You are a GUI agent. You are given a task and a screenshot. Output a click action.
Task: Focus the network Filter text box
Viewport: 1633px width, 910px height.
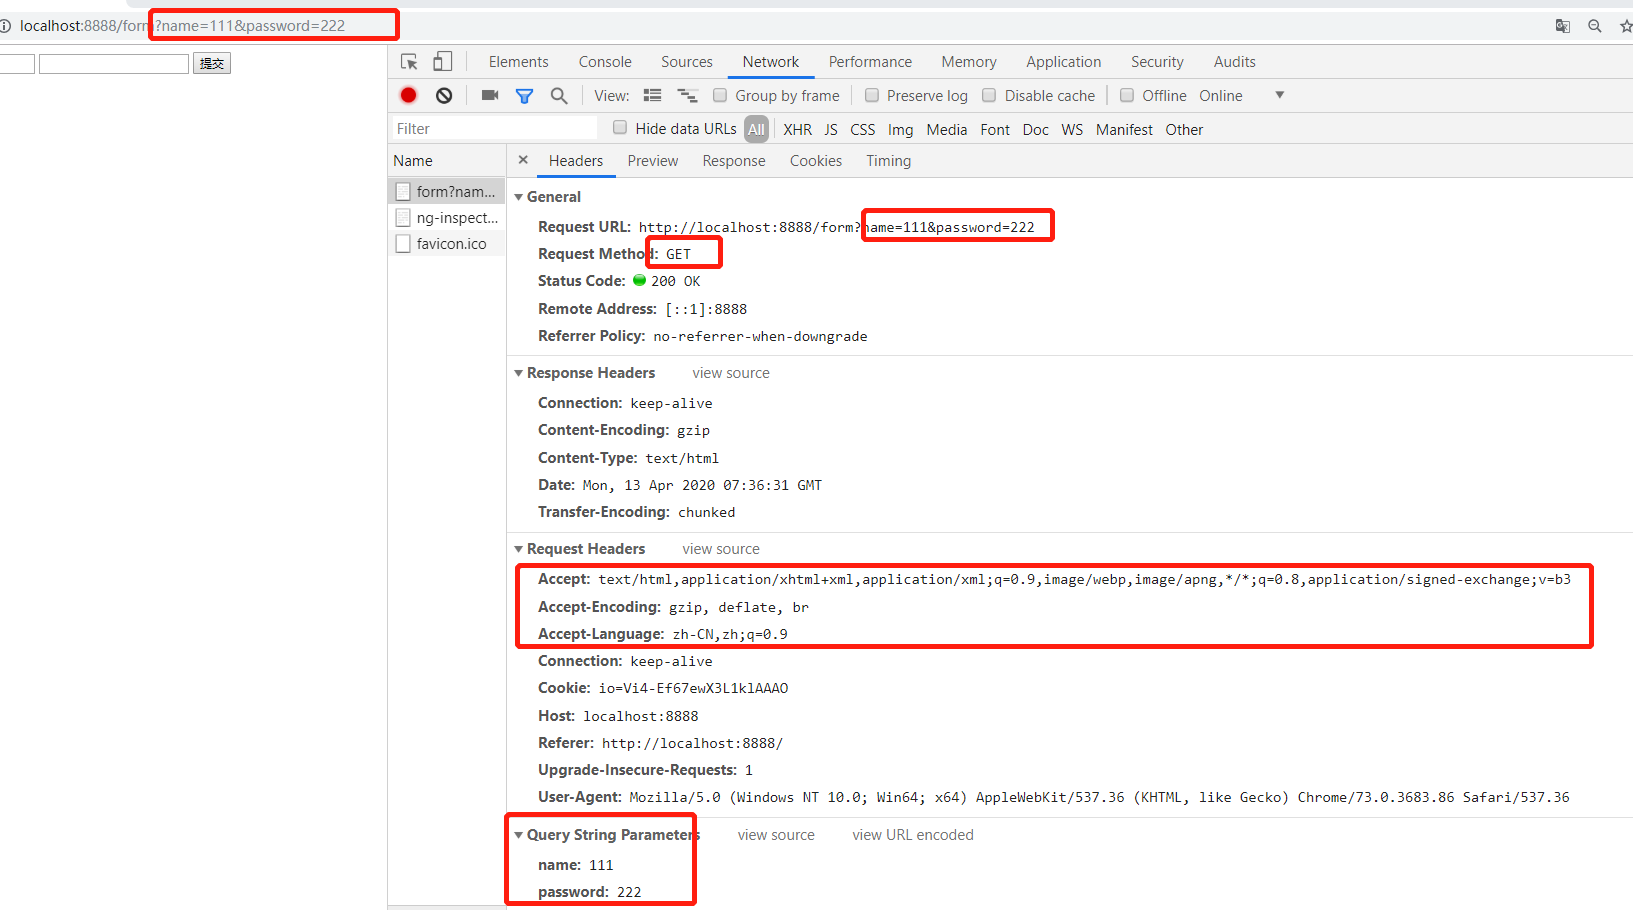pos(494,128)
